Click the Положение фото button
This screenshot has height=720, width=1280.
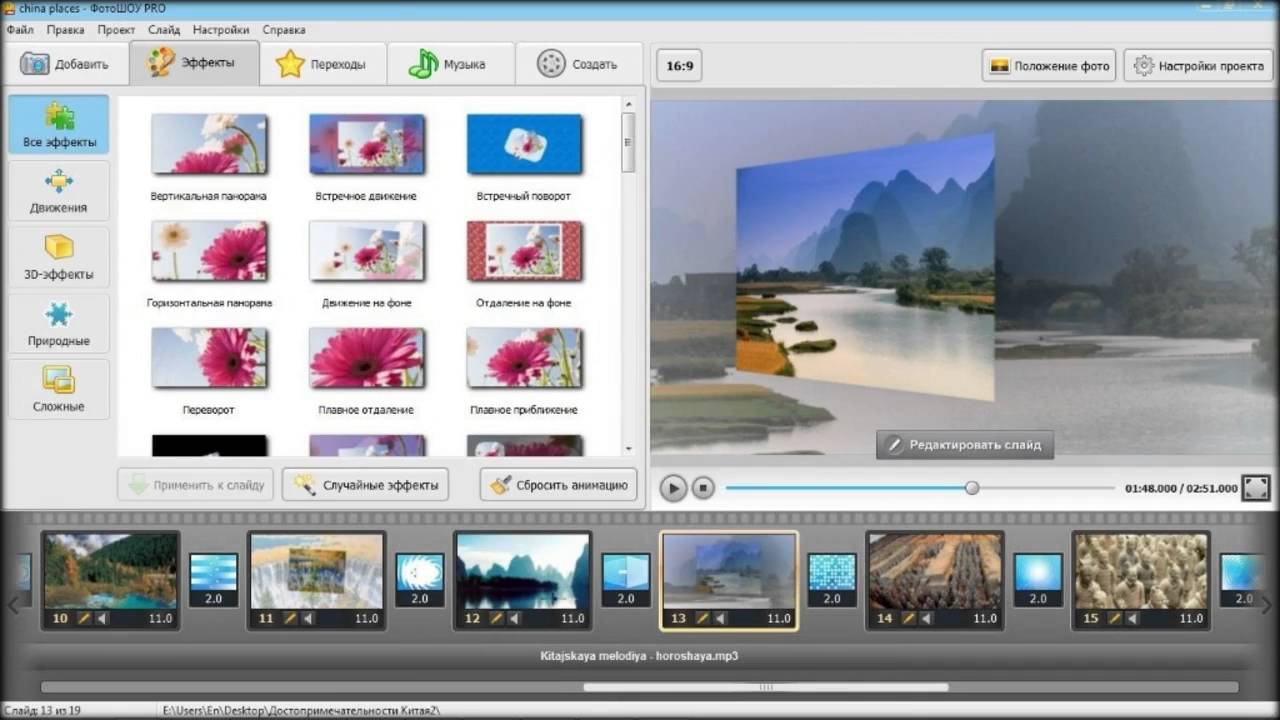pyautogui.click(x=1049, y=66)
